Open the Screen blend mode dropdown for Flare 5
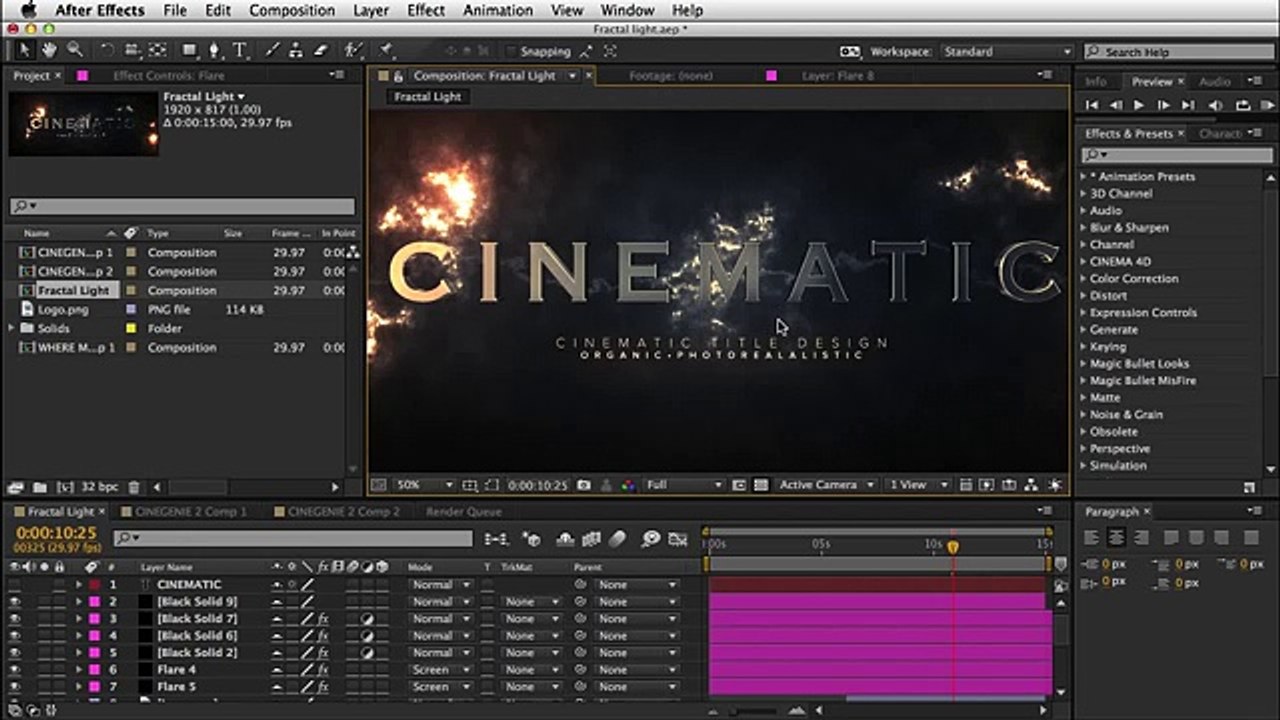Screen dimensions: 1280x720 pos(440,687)
